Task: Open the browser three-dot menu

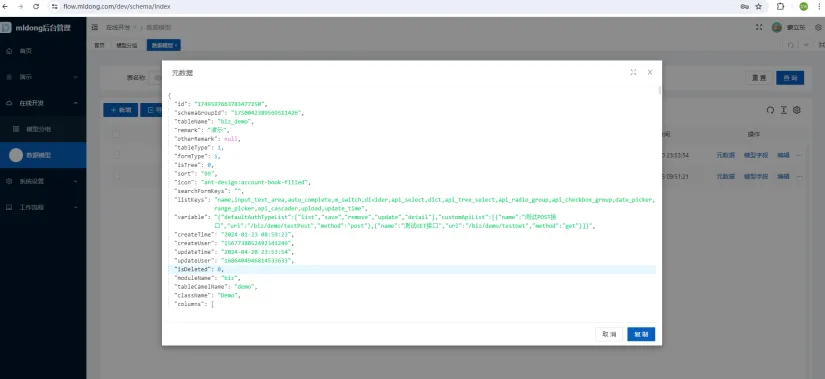Action: (820, 6)
